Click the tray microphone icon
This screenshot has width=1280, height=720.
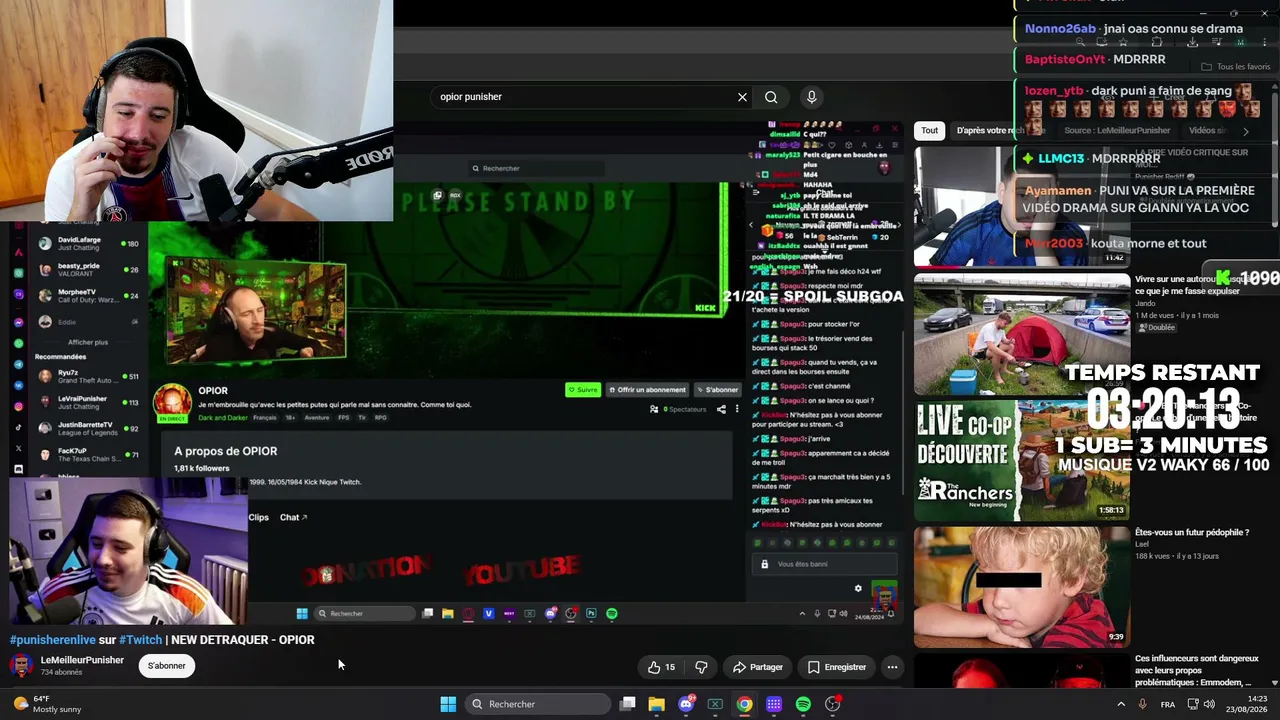click(x=1142, y=704)
